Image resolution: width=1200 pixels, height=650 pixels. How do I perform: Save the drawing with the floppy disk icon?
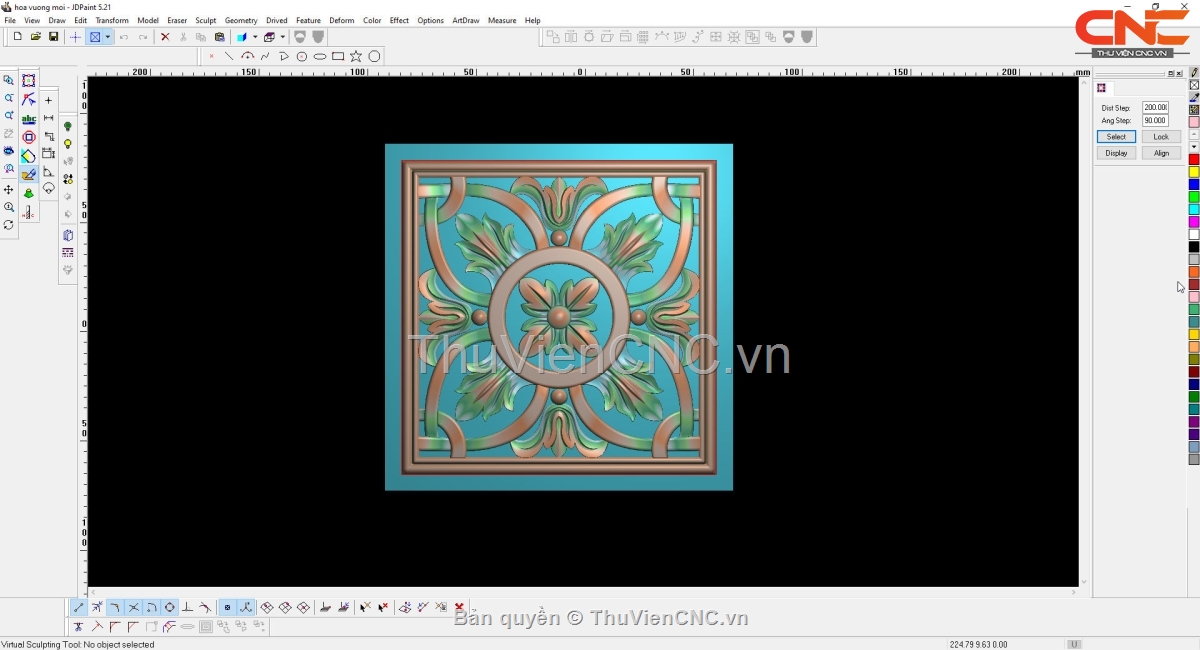54,37
